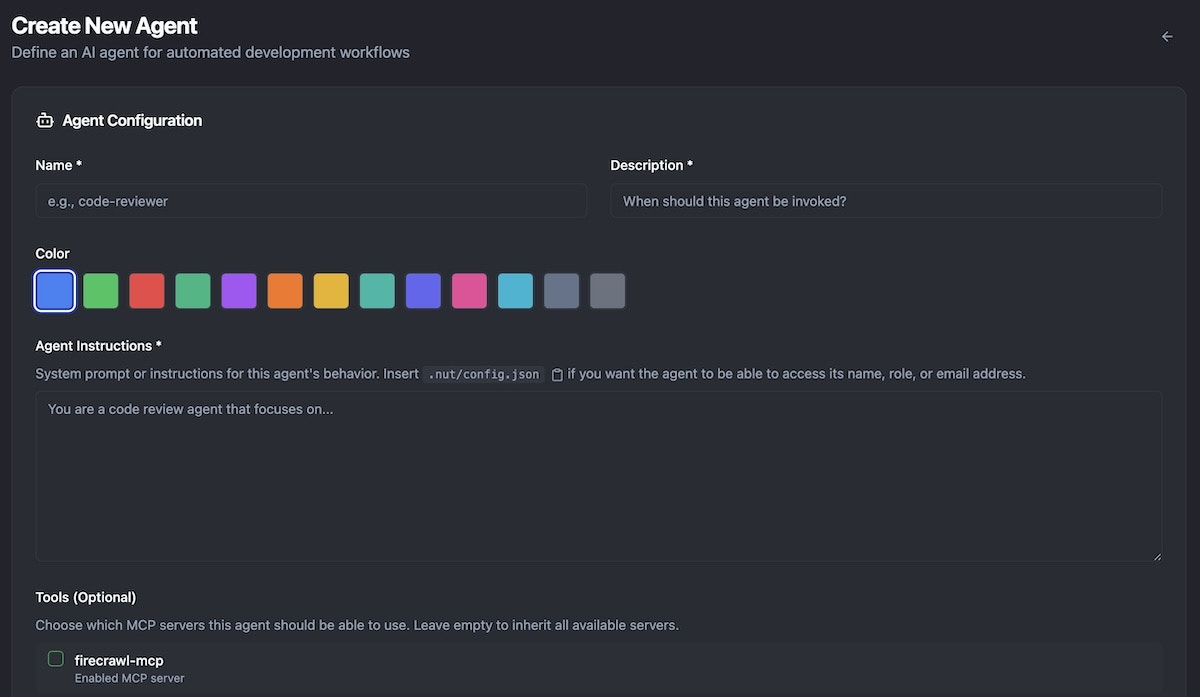
Task: Choose the orange color swatch
Action: (x=284, y=291)
